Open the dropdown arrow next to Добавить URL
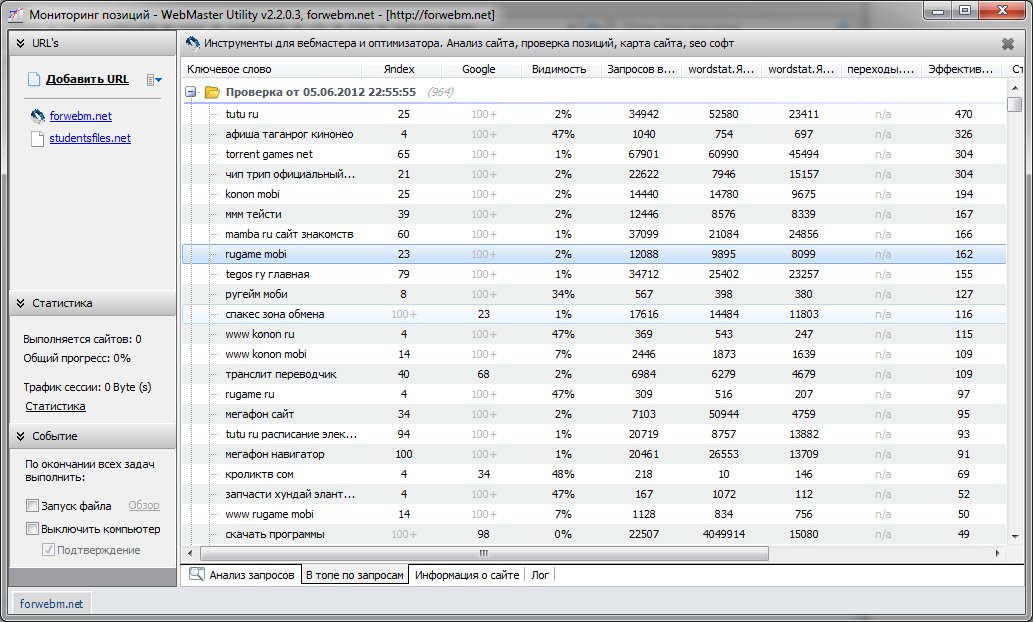This screenshot has height=622, width=1033. tap(154, 80)
